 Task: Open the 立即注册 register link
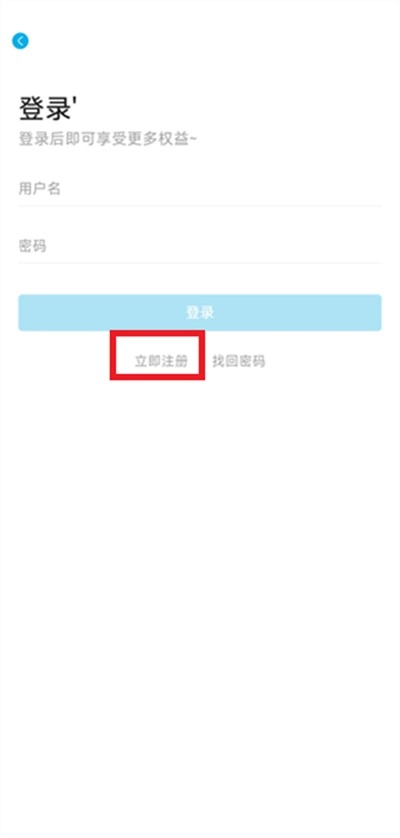(161, 361)
